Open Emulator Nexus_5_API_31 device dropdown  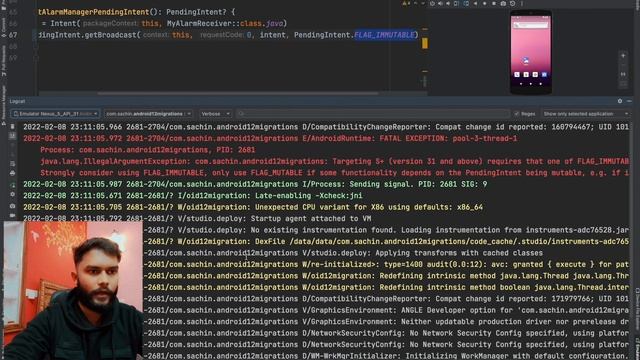tap(55, 114)
